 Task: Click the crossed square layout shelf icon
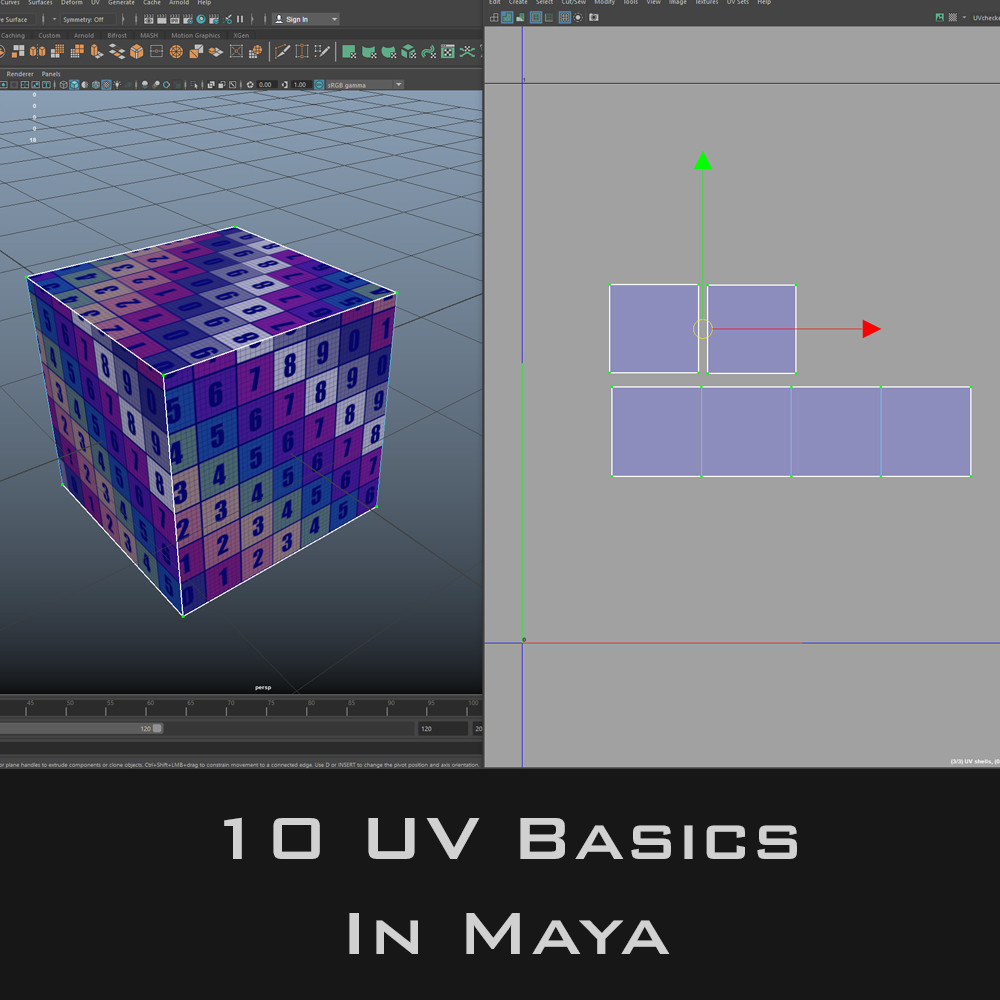point(237,51)
